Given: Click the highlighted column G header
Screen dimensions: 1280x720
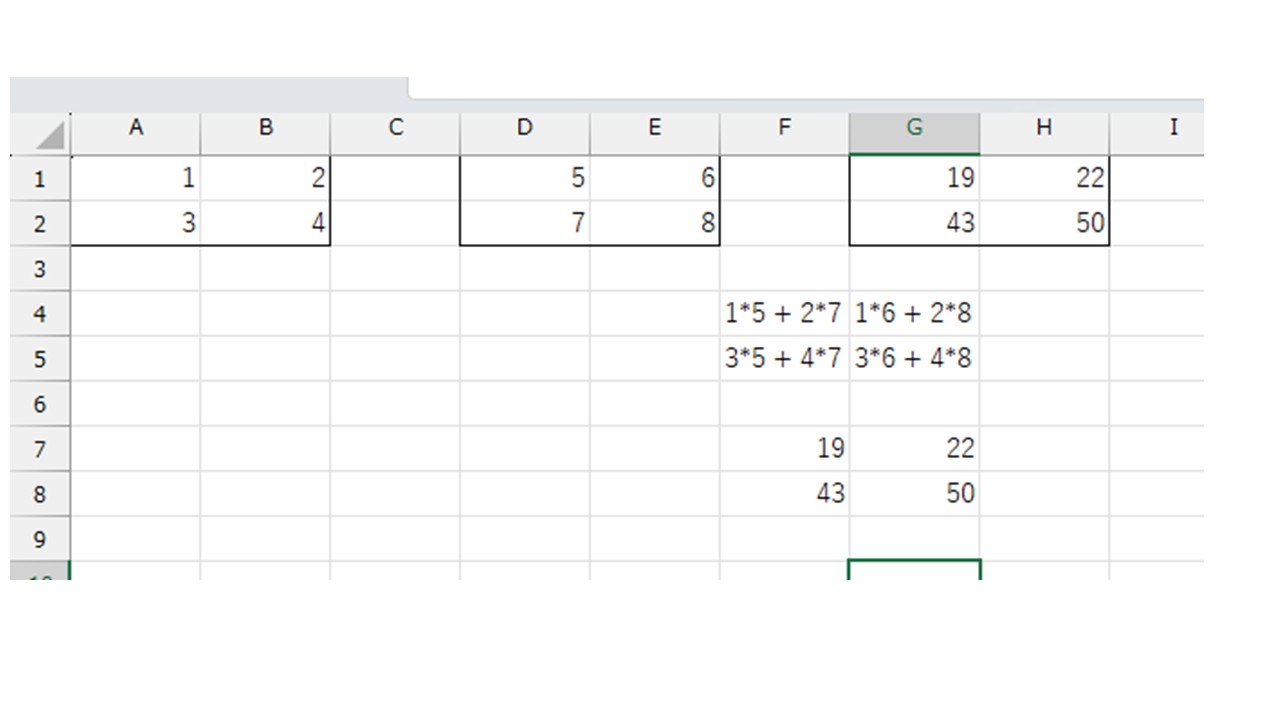Looking at the screenshot, I should click(914, 128).
